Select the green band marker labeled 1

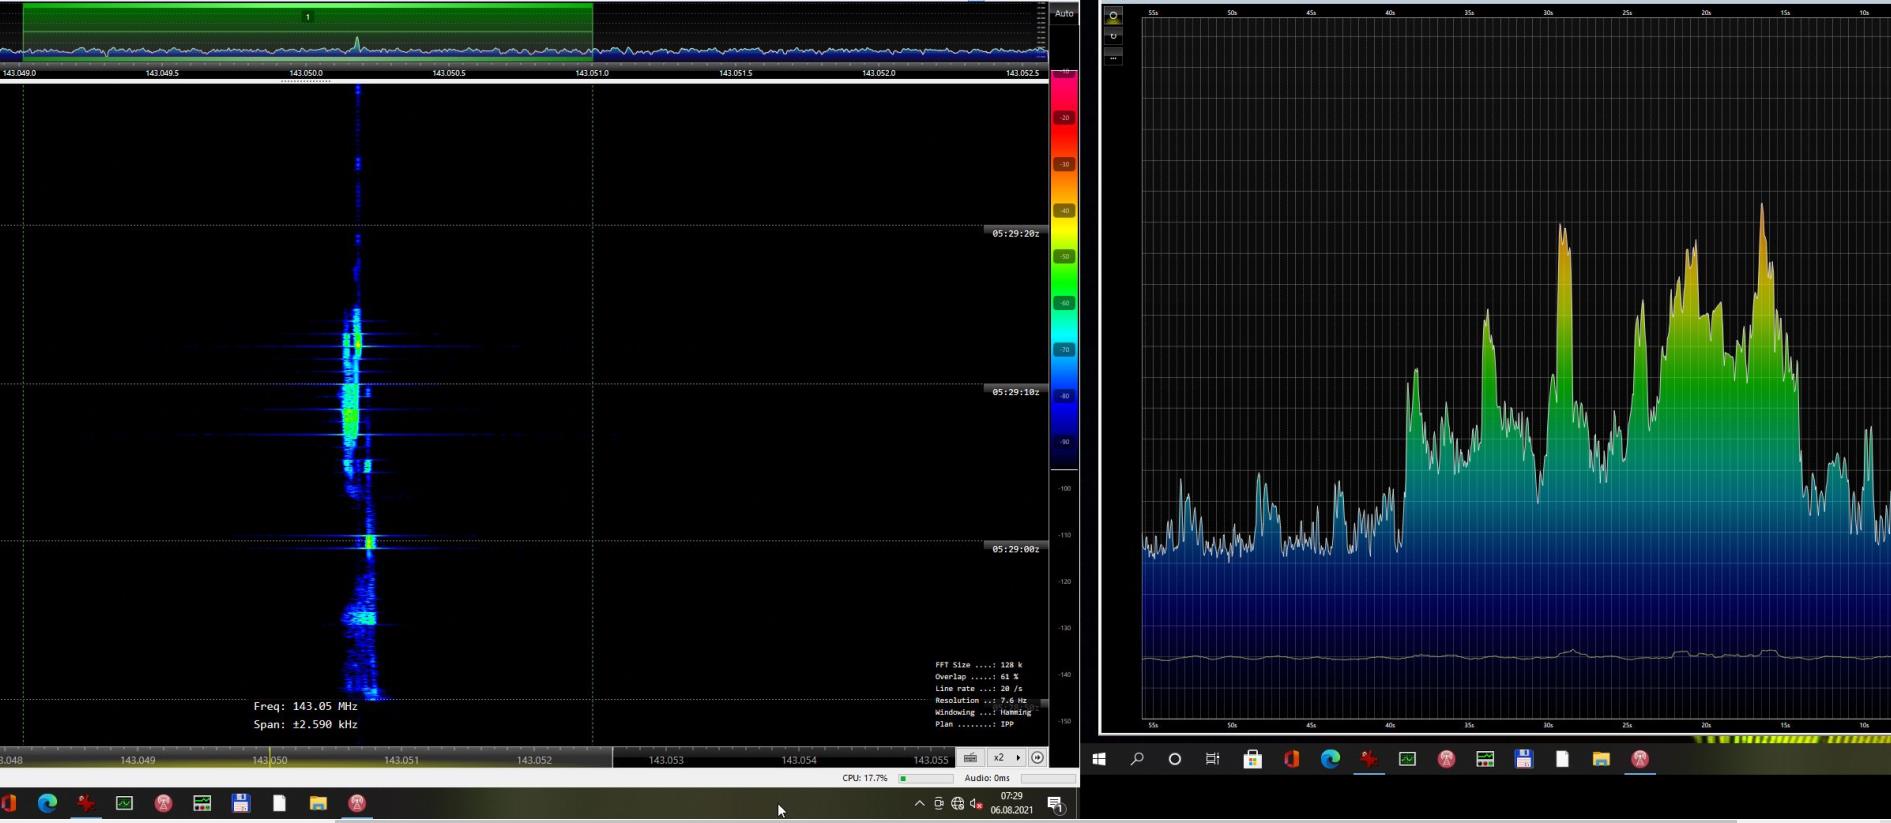307,17
